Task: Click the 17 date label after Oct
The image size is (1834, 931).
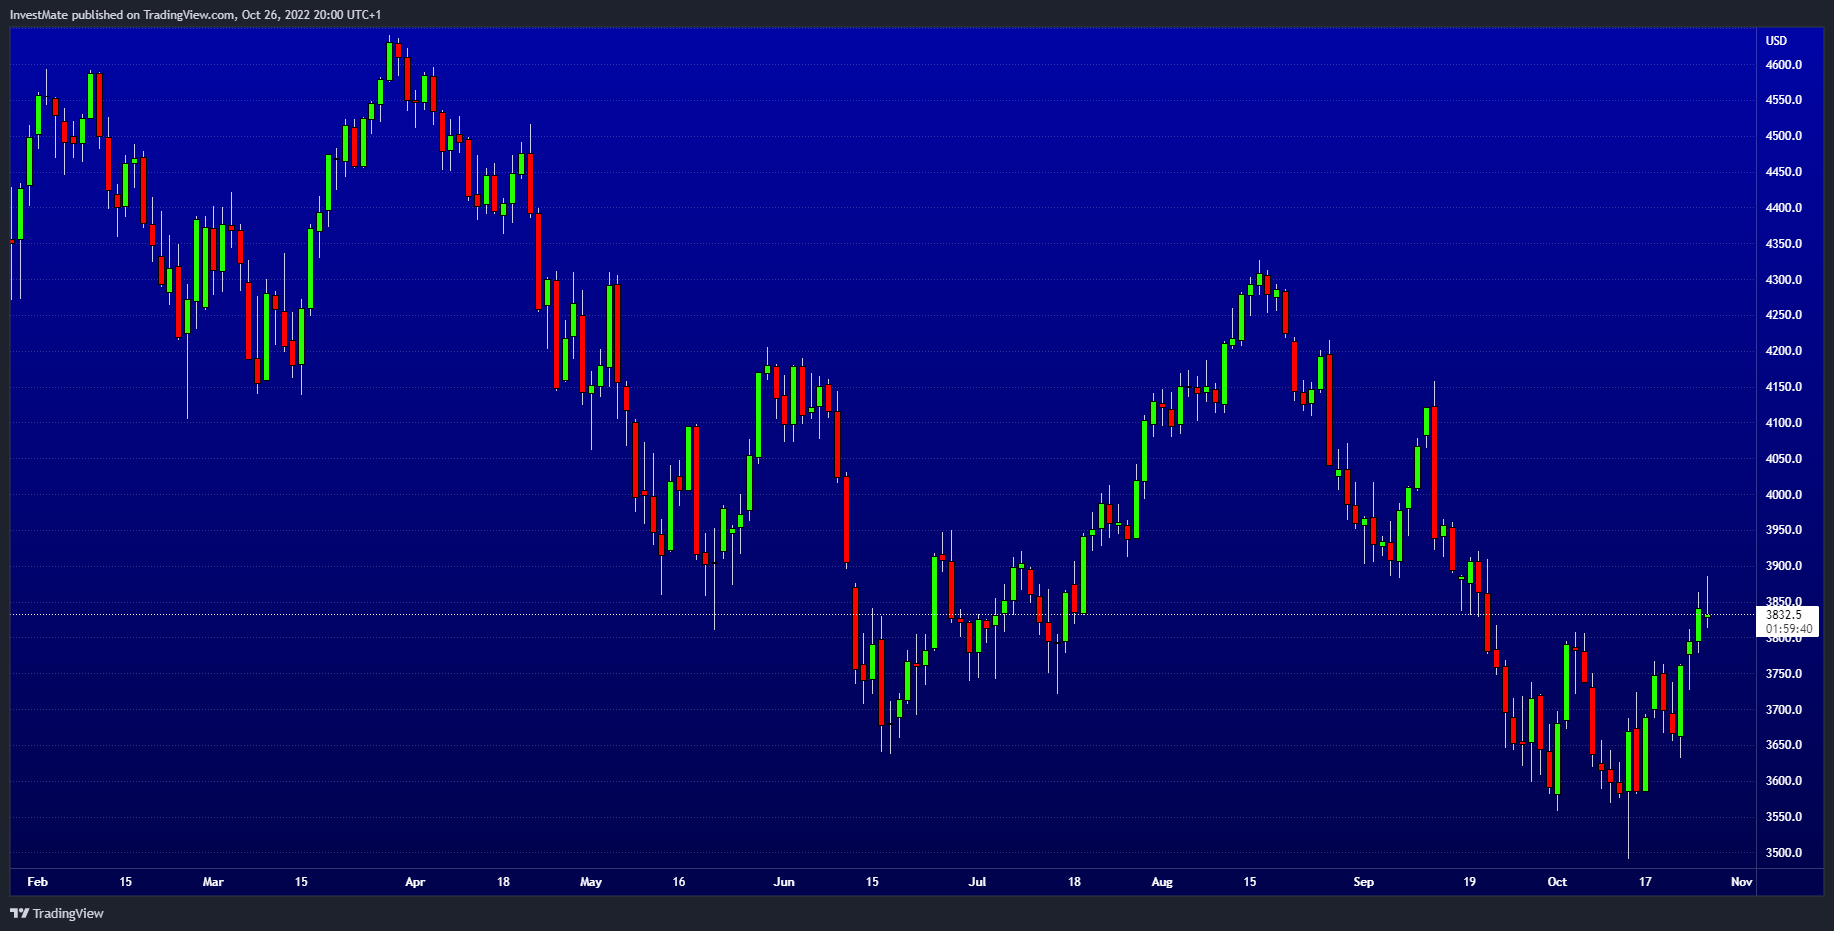Action: [1645, 882]
